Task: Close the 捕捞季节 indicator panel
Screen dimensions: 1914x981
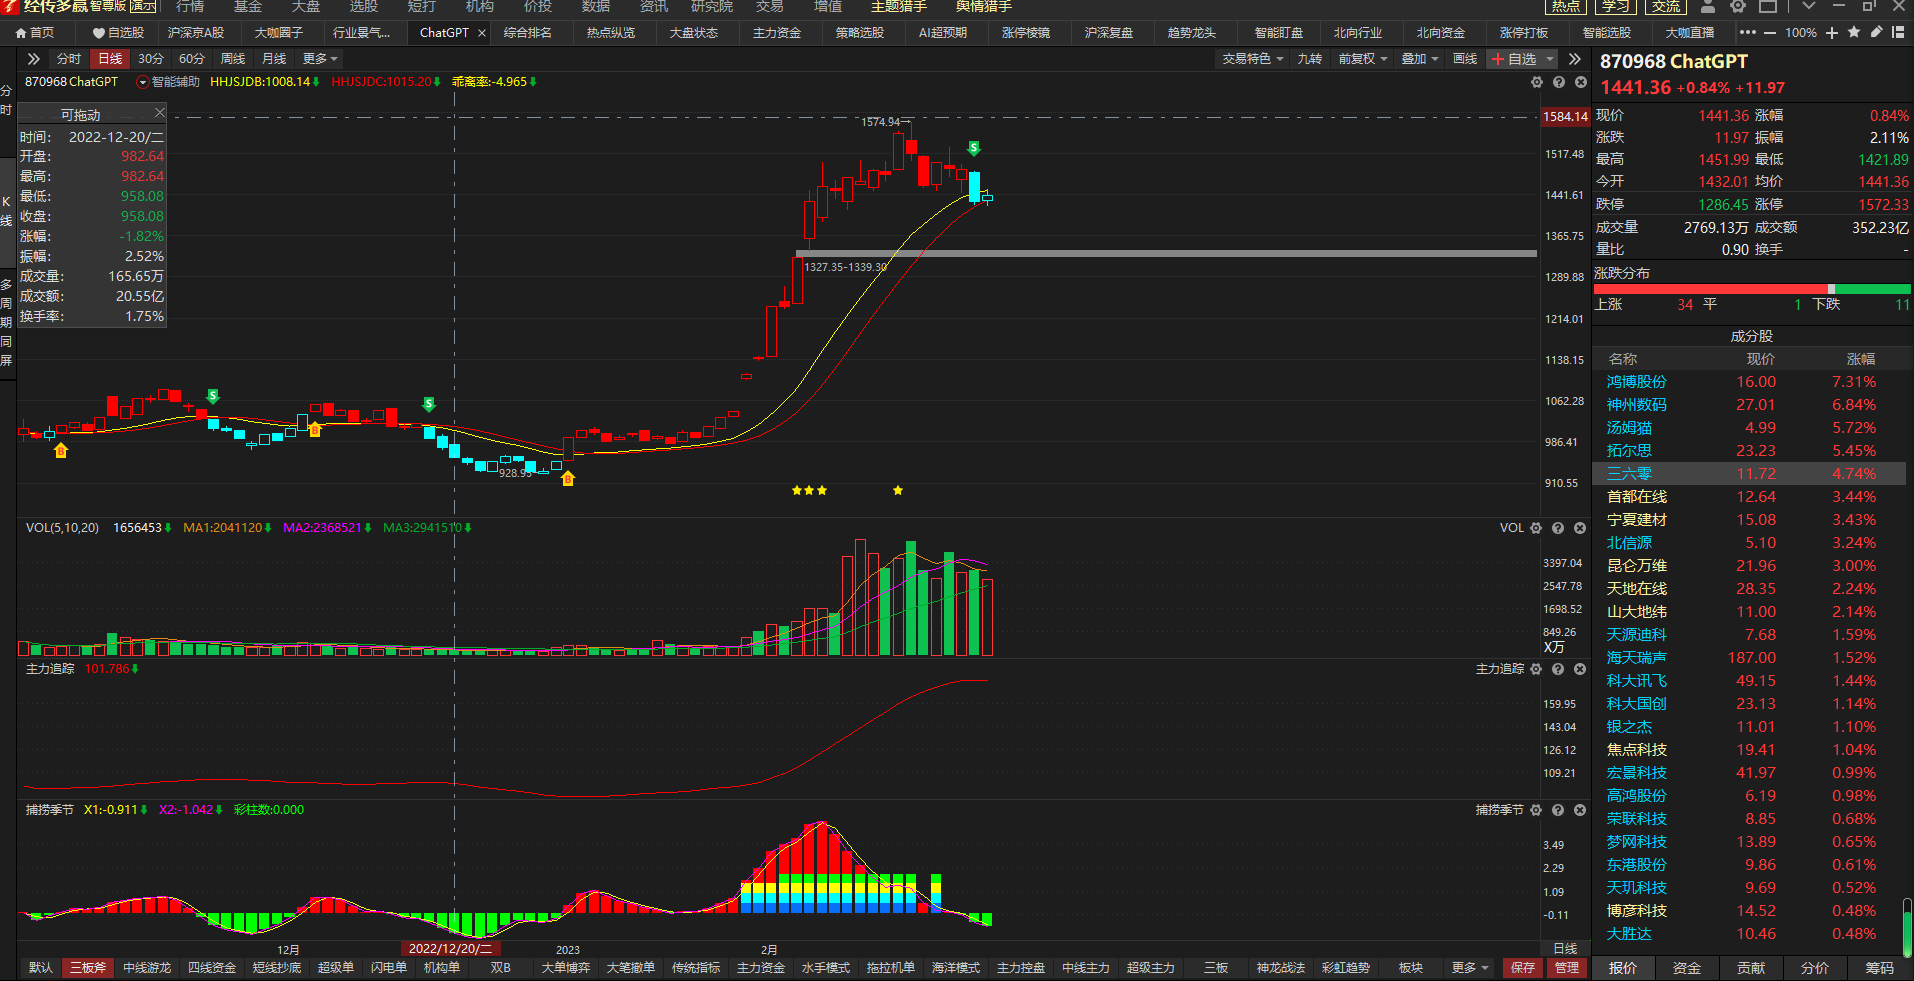Action: point(1580,810)
